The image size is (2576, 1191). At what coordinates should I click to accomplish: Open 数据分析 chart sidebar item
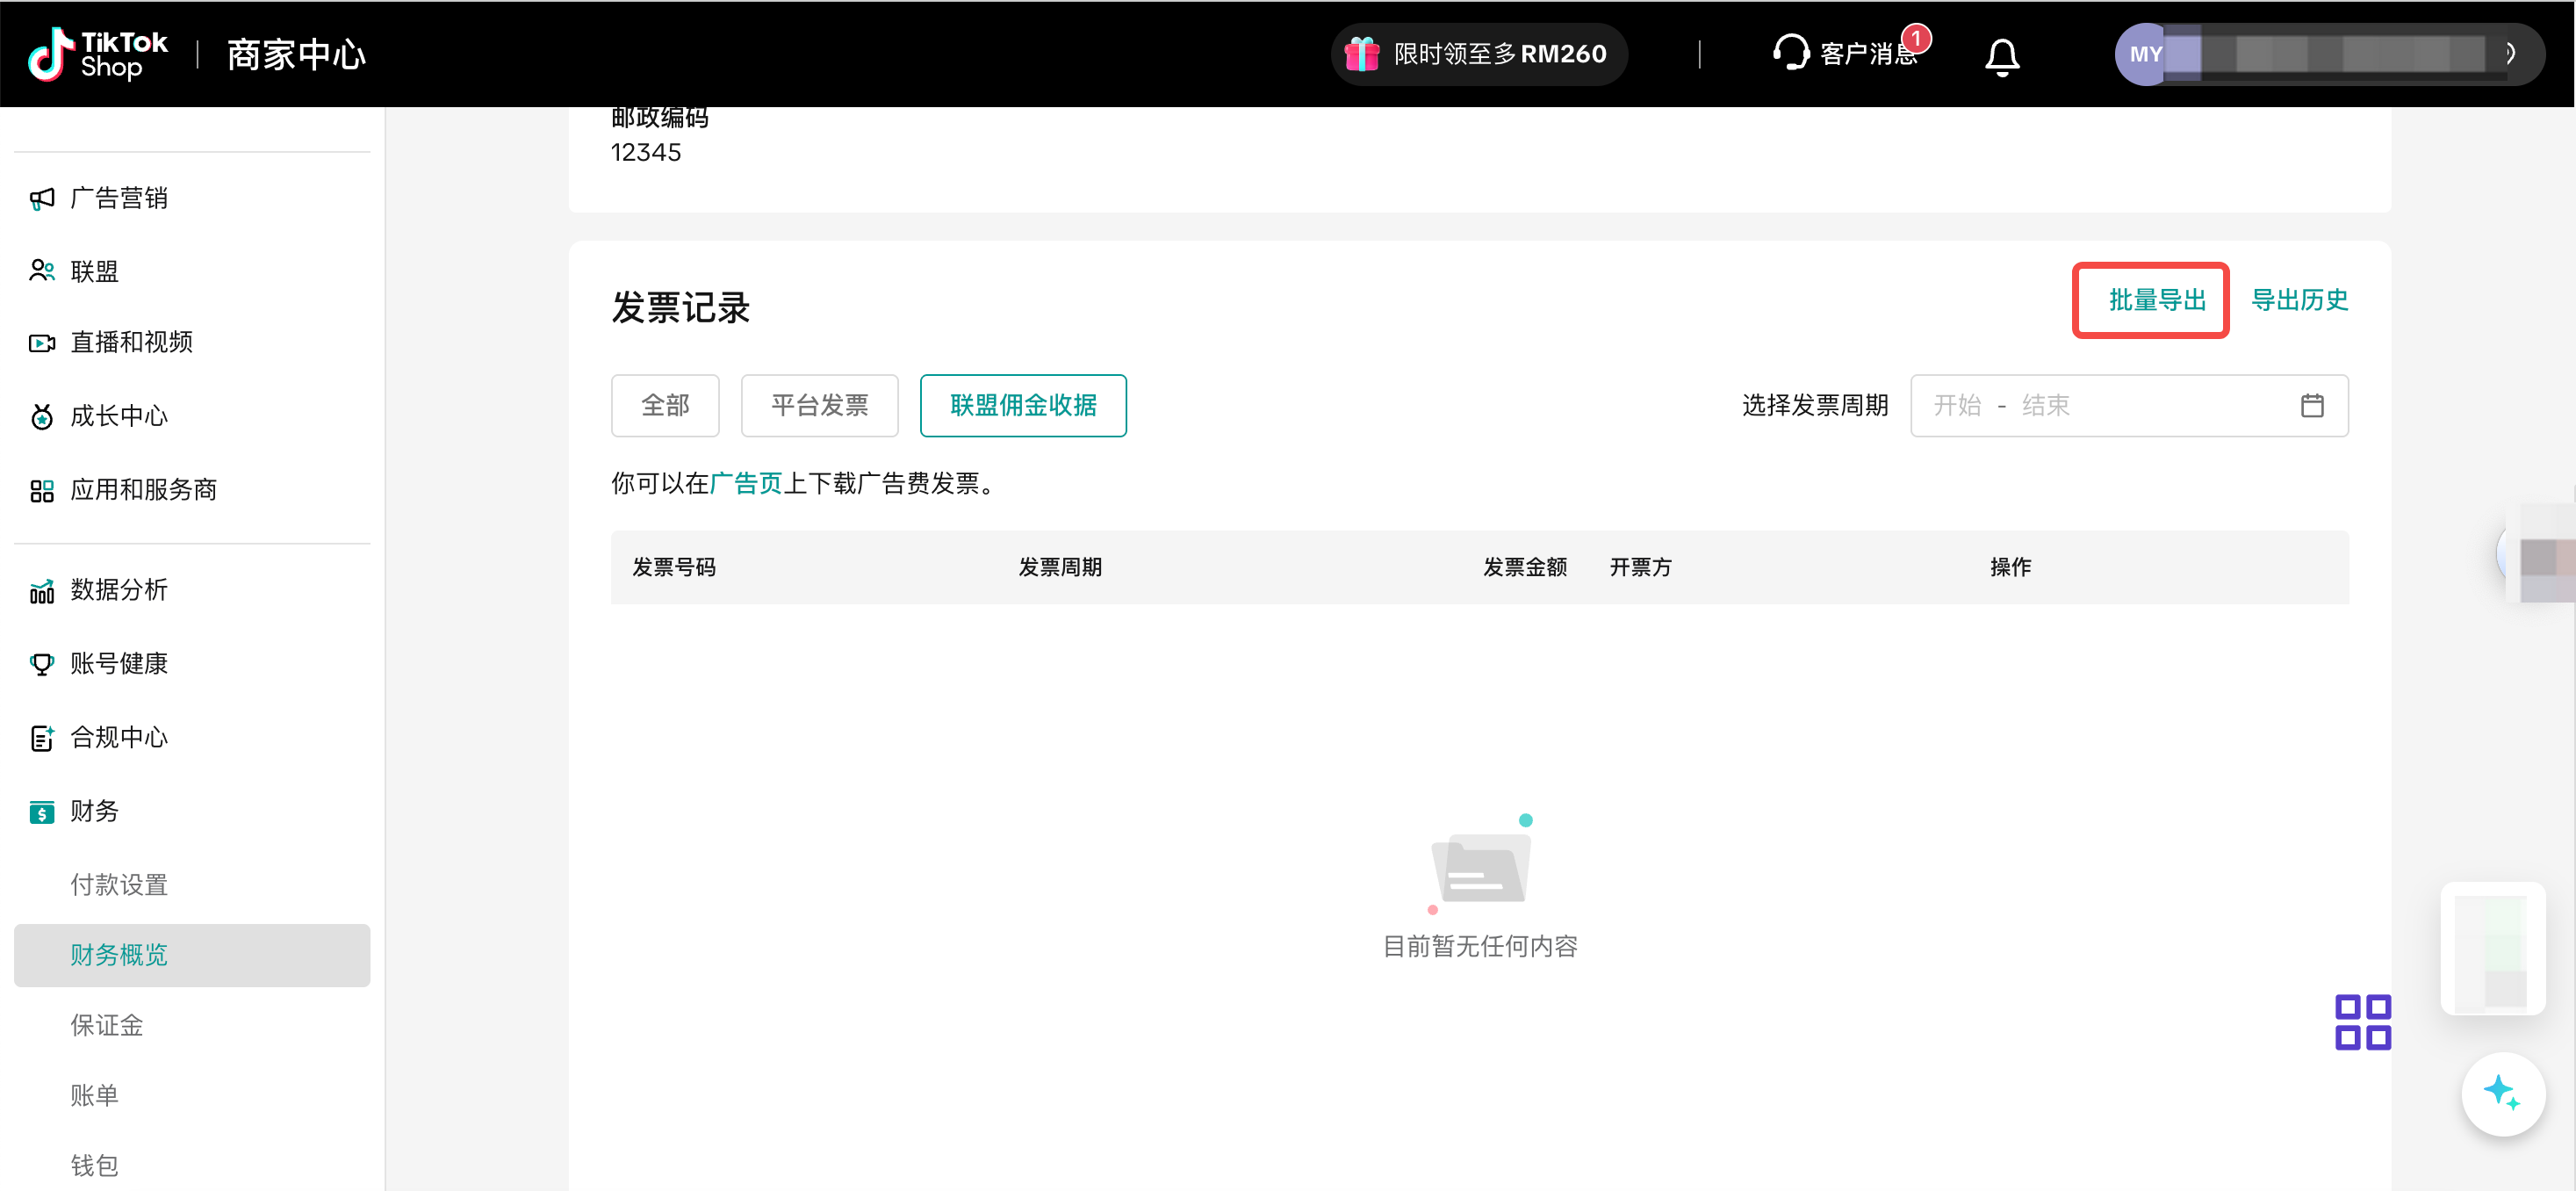tap(118, 590)
